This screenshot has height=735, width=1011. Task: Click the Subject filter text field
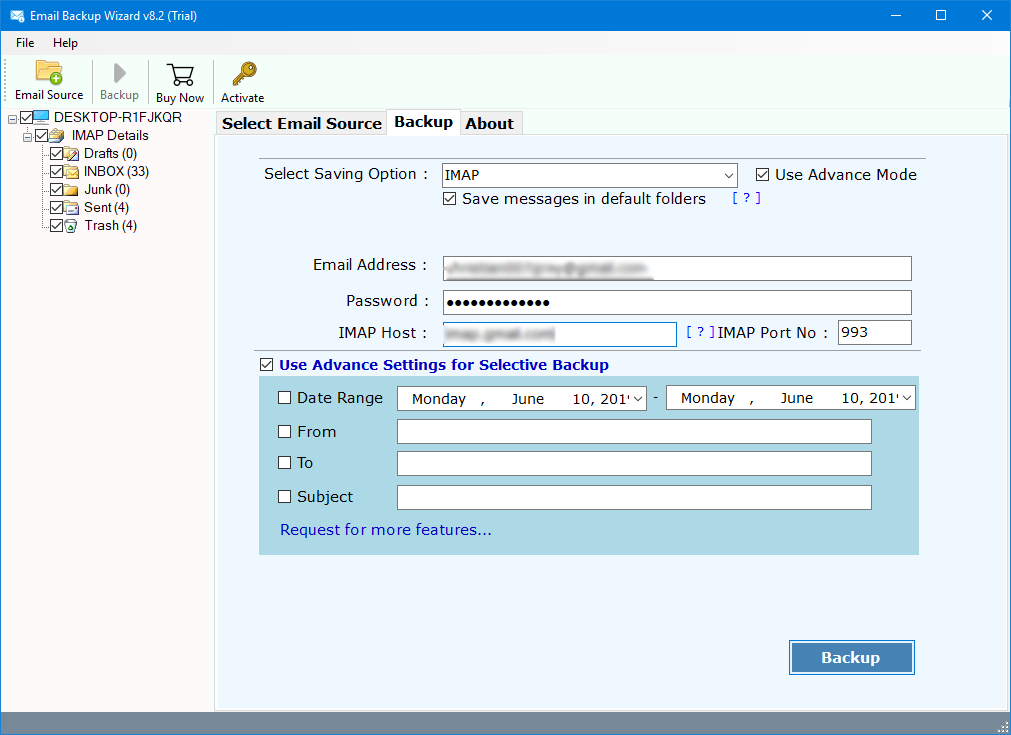coord(634,497)
